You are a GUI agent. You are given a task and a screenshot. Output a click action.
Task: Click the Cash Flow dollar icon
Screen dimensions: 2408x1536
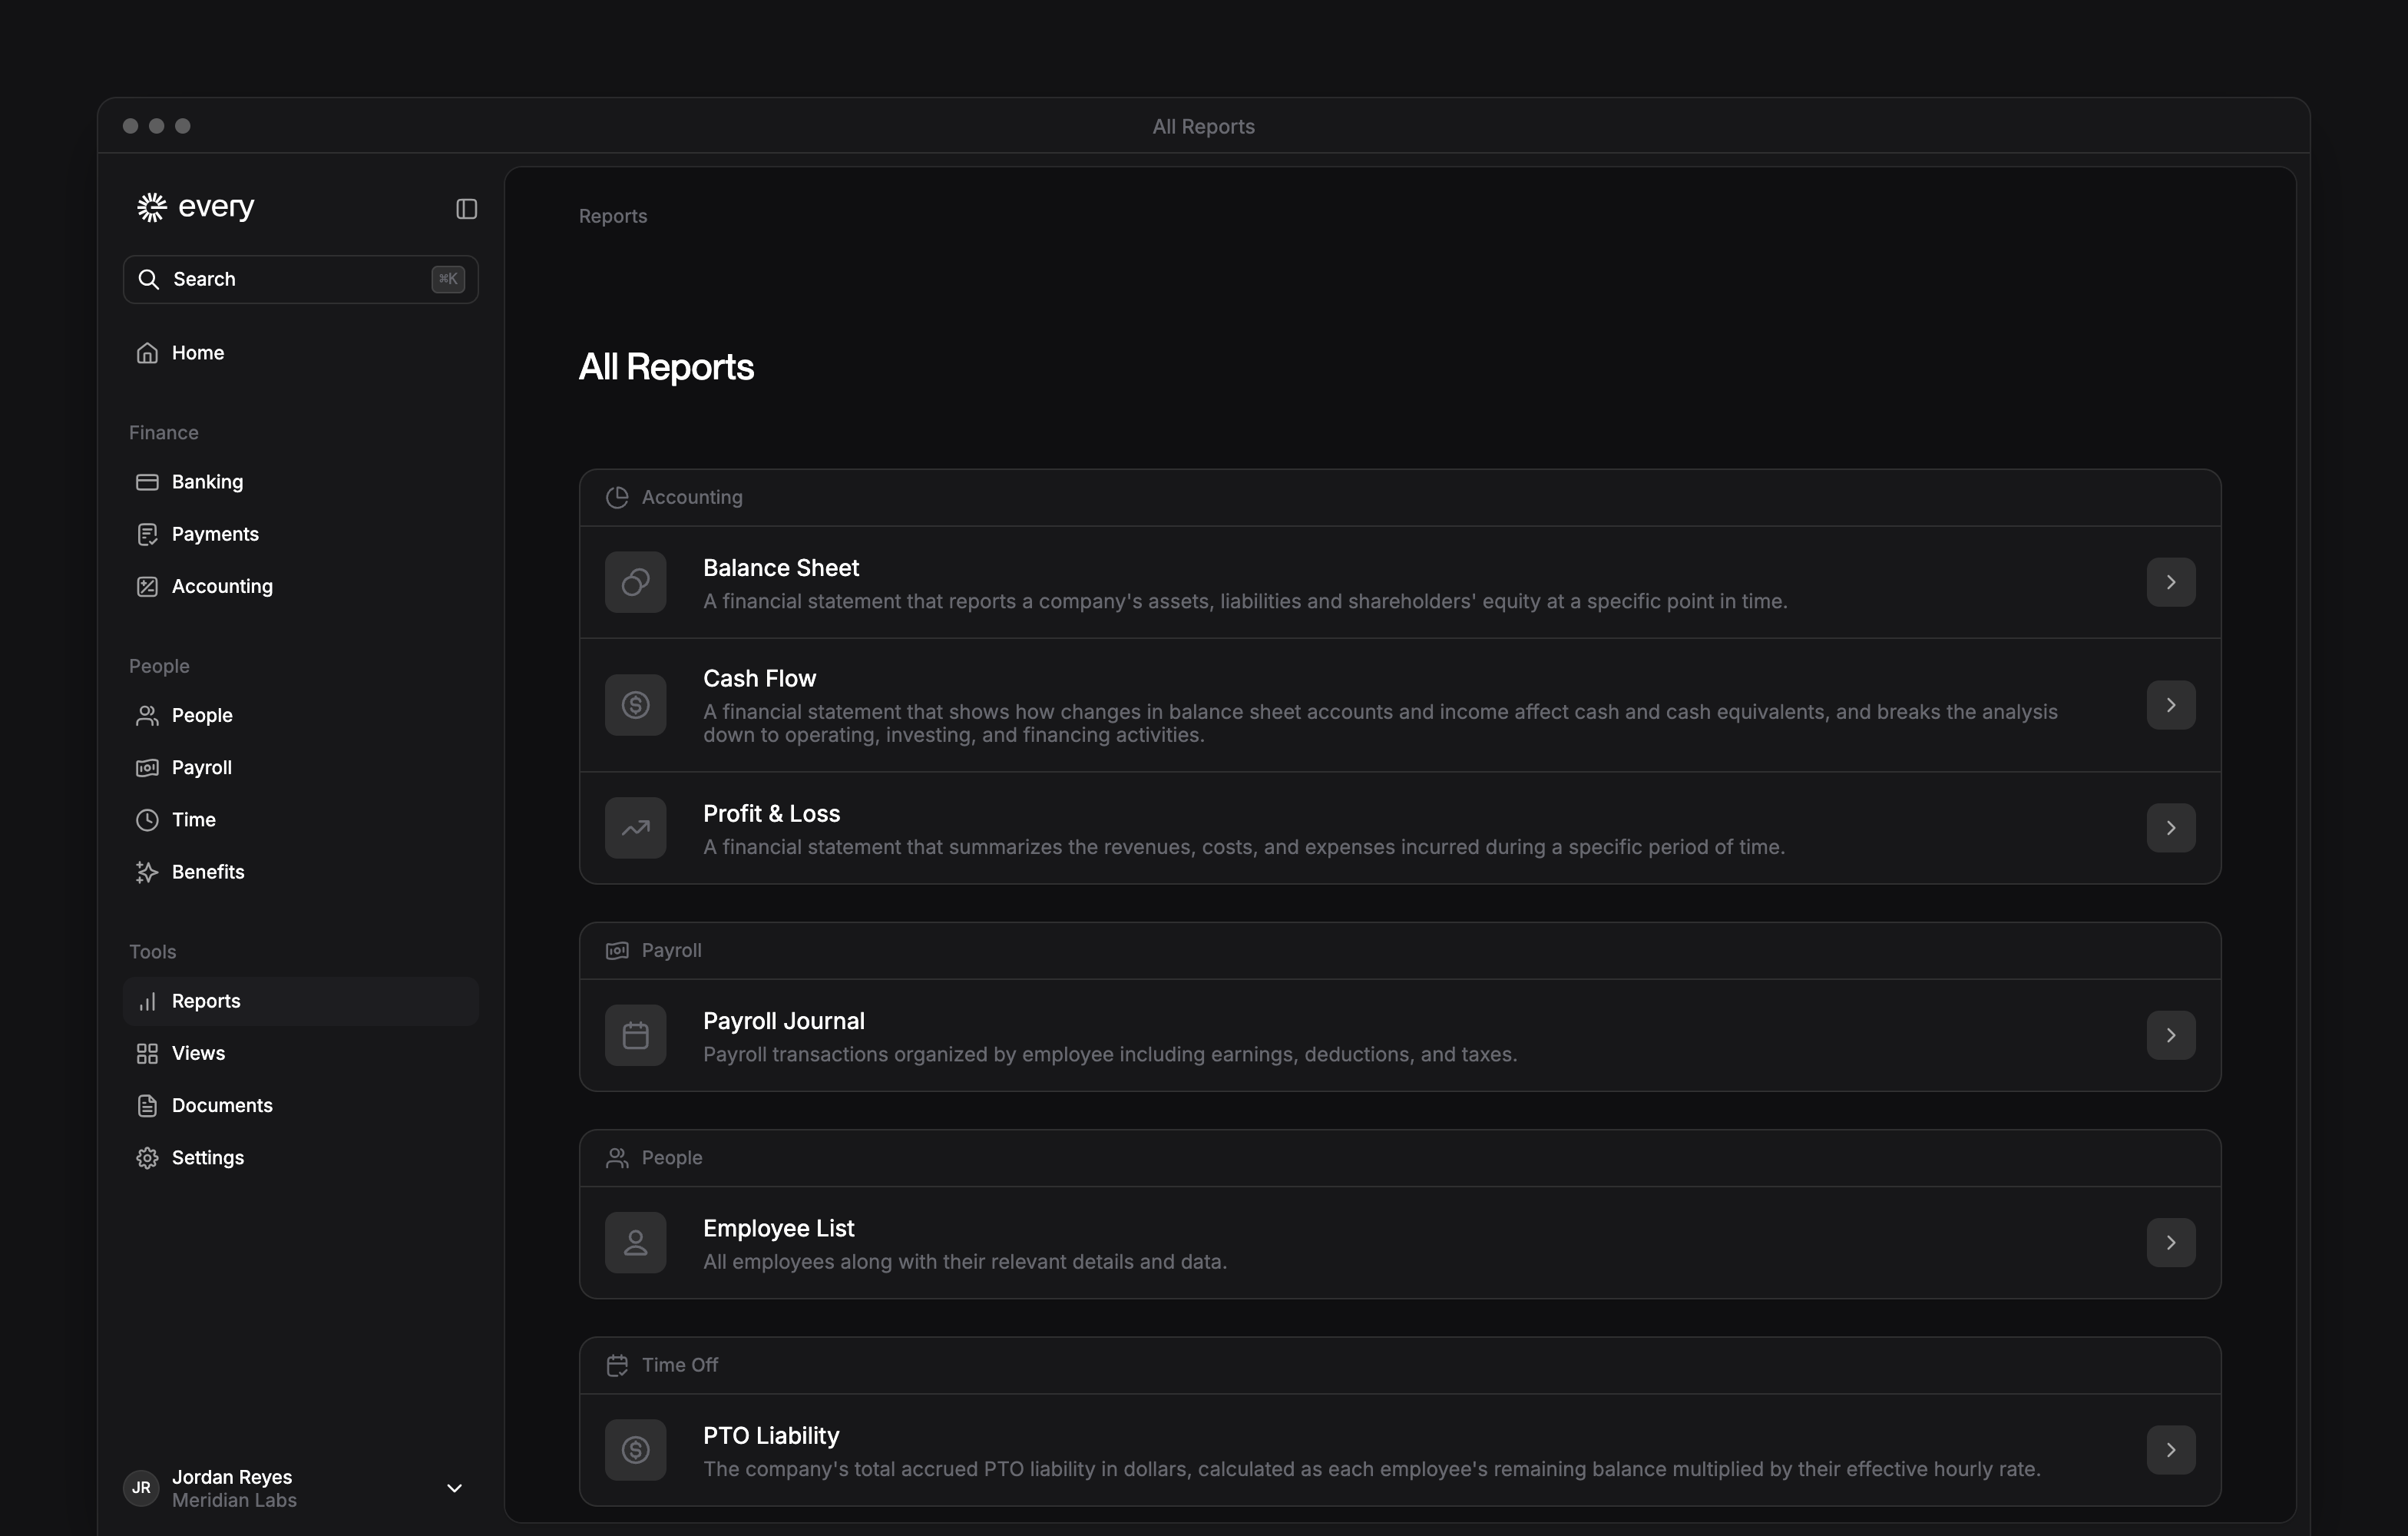tap(636, 705)
